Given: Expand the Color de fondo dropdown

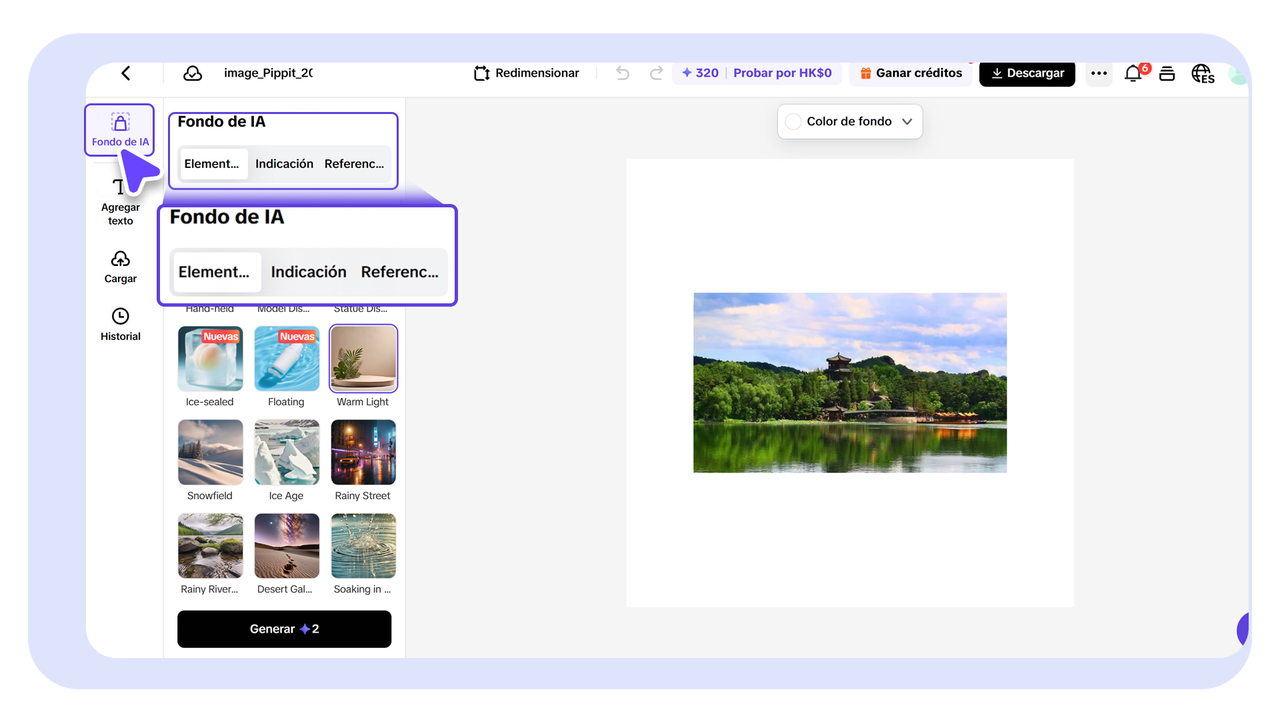Looking at the screenshot, I should click(850, 122).
